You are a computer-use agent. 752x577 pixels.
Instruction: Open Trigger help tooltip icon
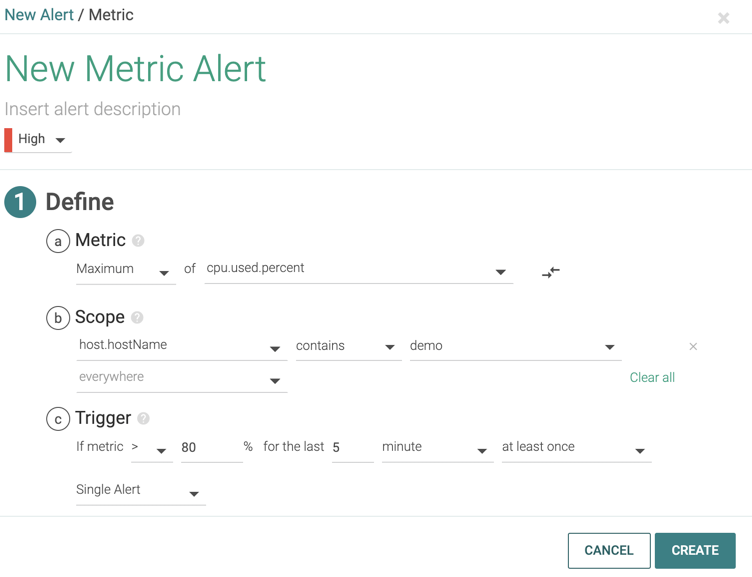point(143,418)
